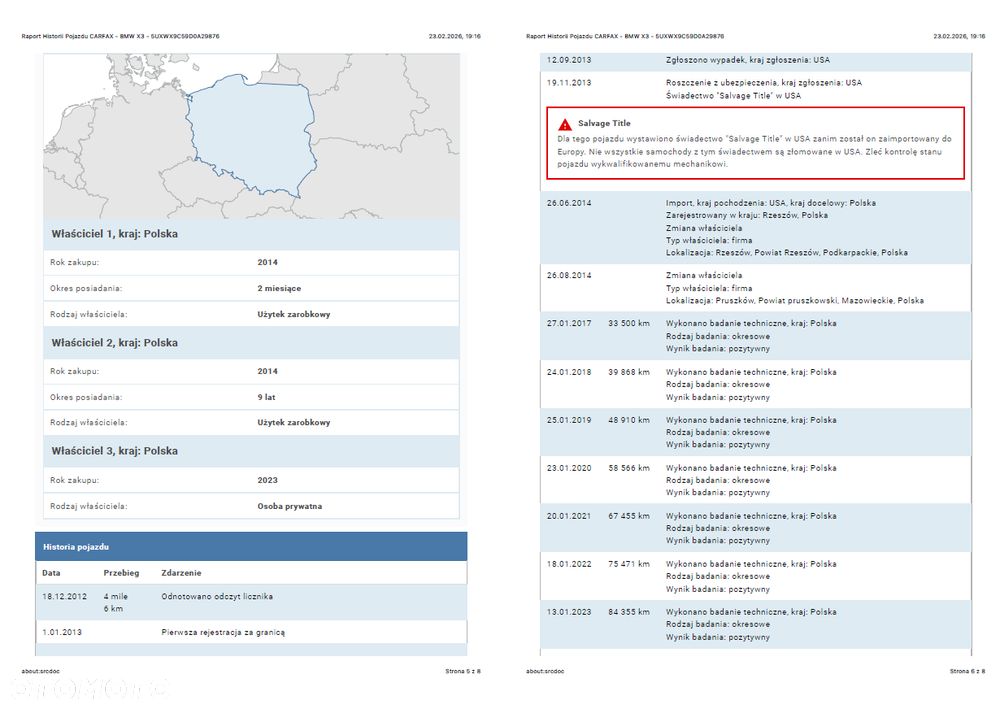
Task: Click the 'about:srcdoc' footer on the right page
Action: click(x=545, y=671)
